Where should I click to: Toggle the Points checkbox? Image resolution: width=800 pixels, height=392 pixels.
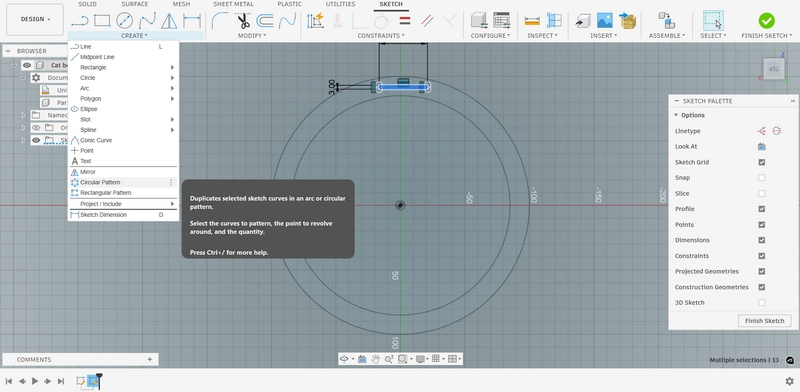click(762, 225)
